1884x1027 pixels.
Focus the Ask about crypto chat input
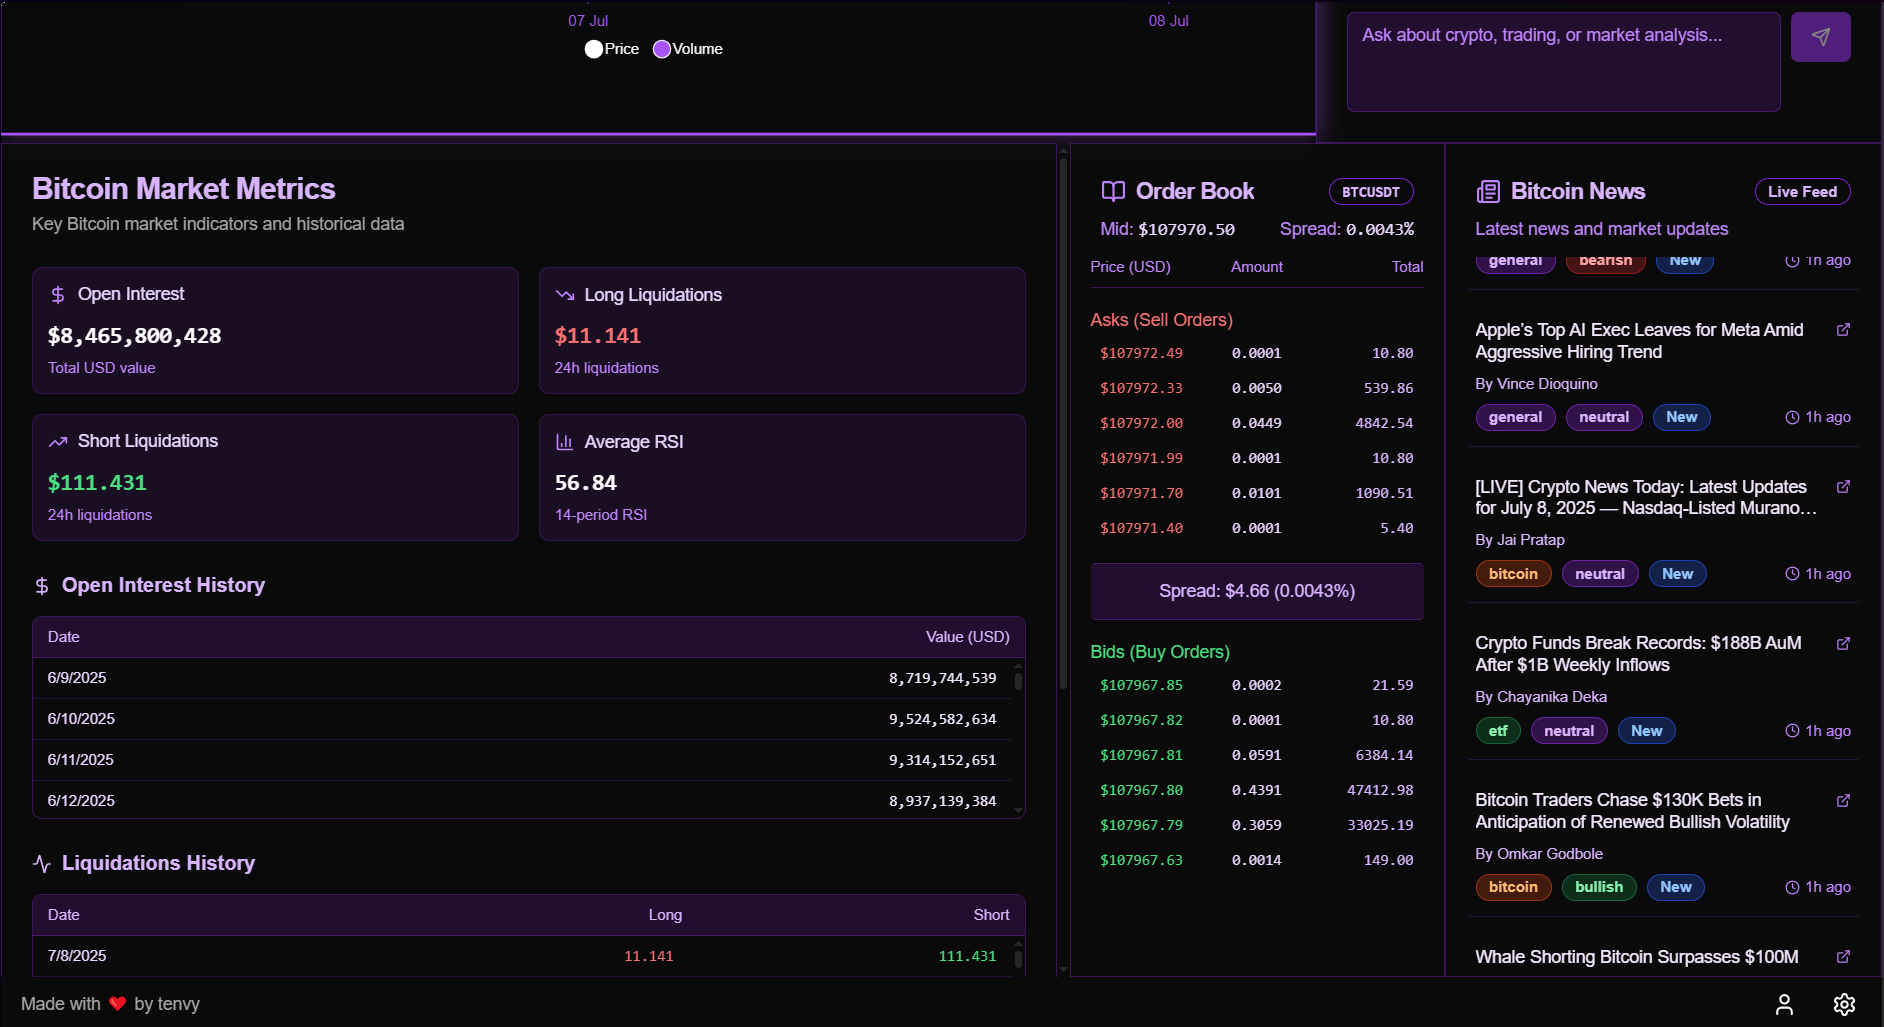1563,62
